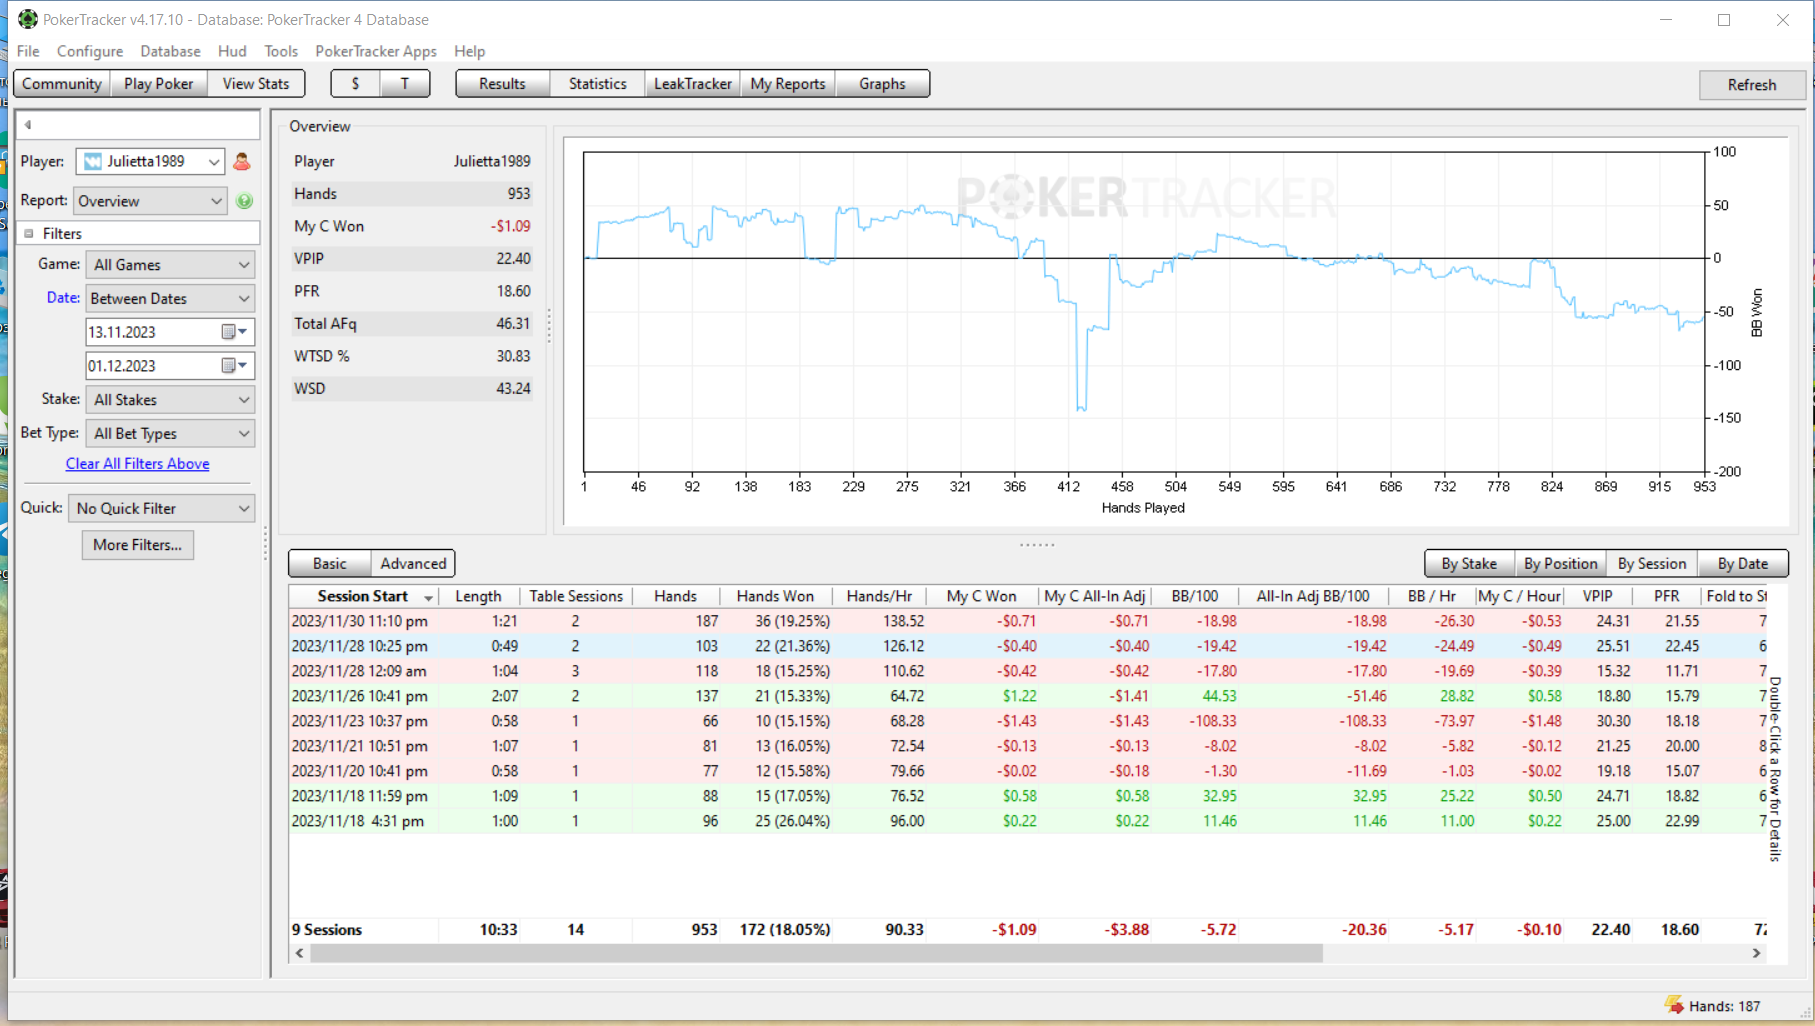This screenshot has width=1815, height=1026.
Task: Select session row 2023/11/18 4:31 pm
Action: click(1028, 821)
